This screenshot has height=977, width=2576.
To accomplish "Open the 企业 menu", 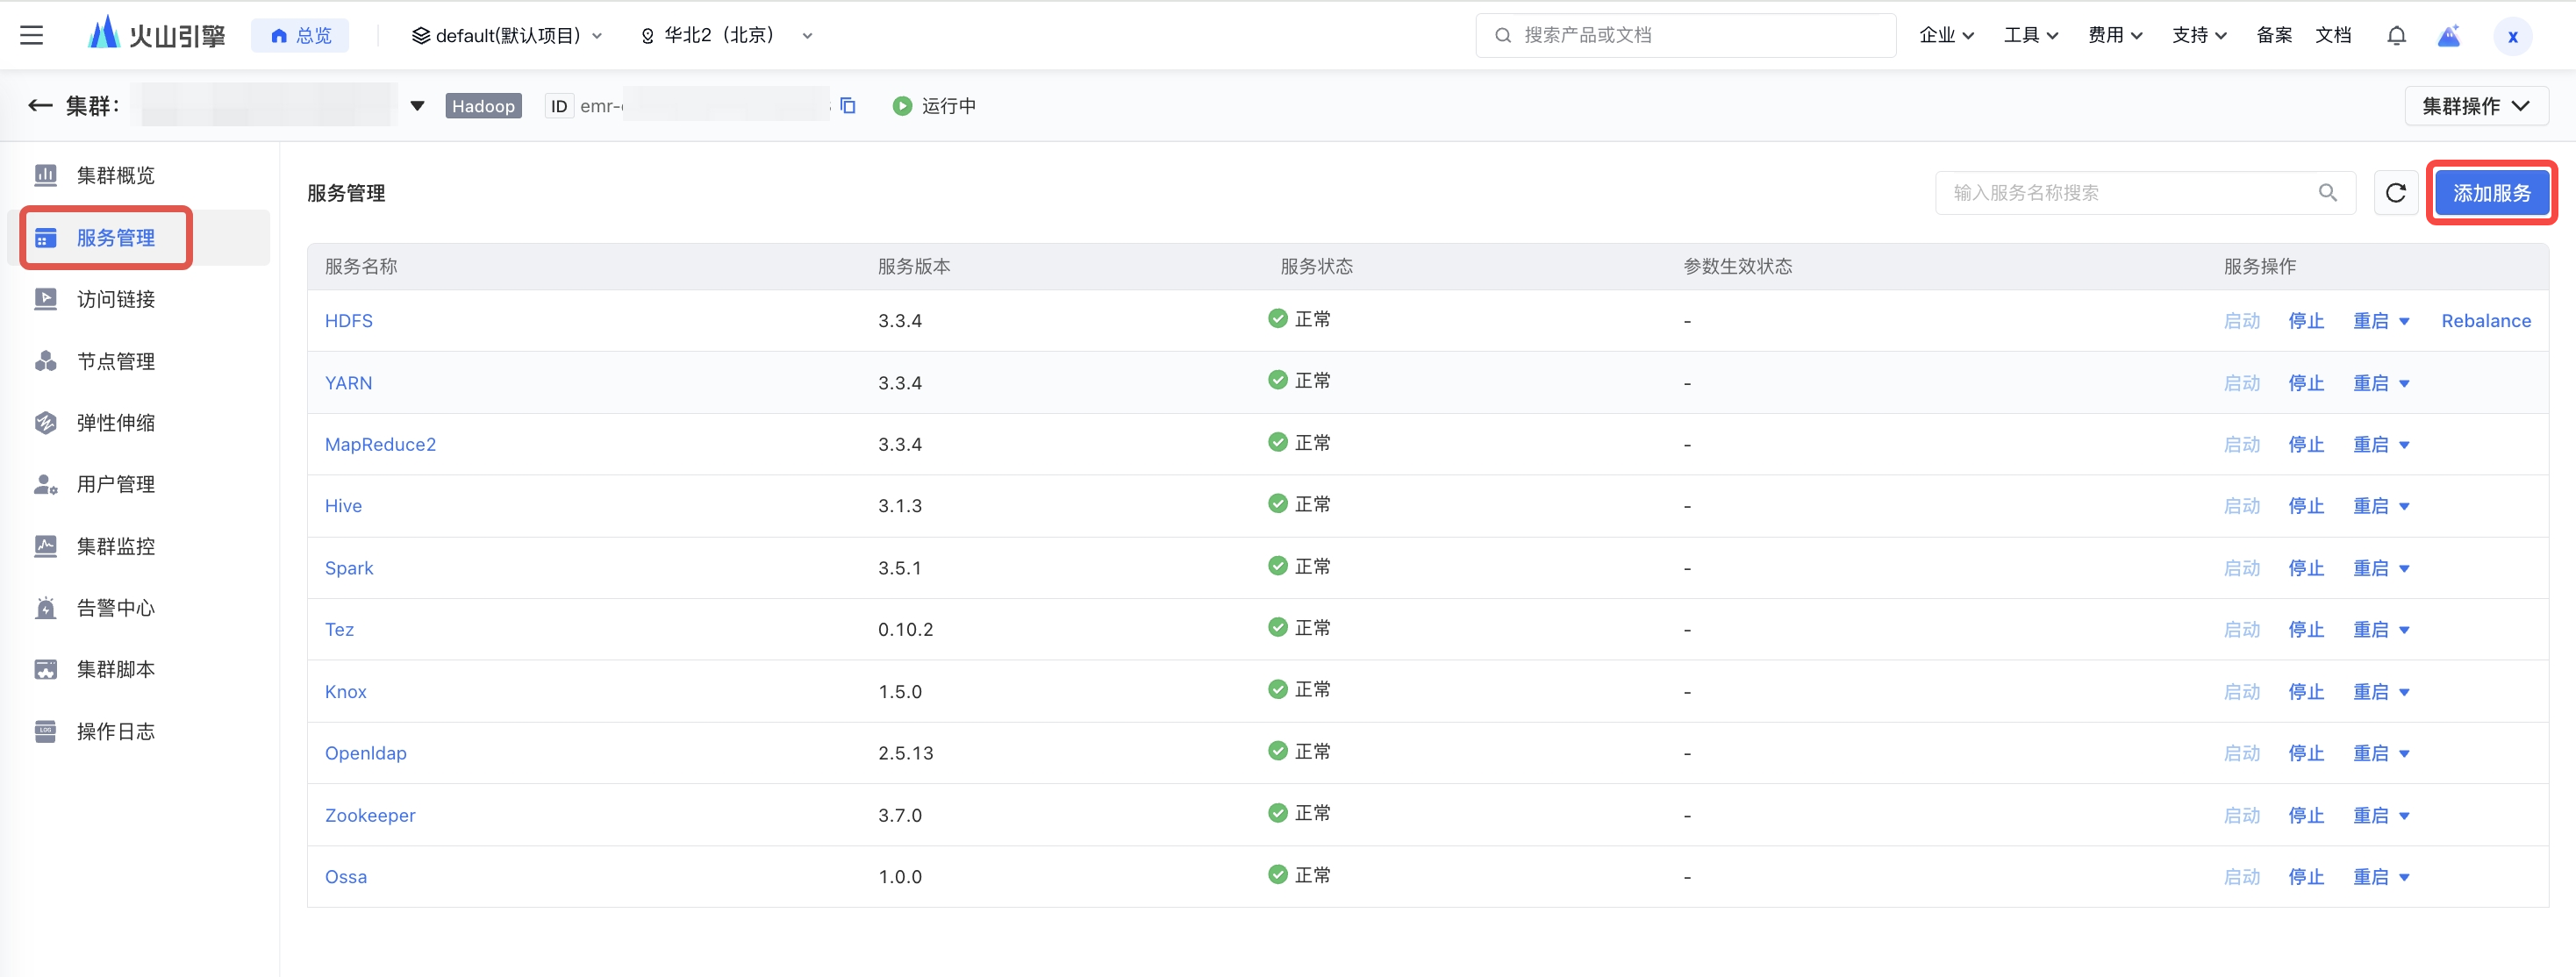I will (x=1946, y=36).
